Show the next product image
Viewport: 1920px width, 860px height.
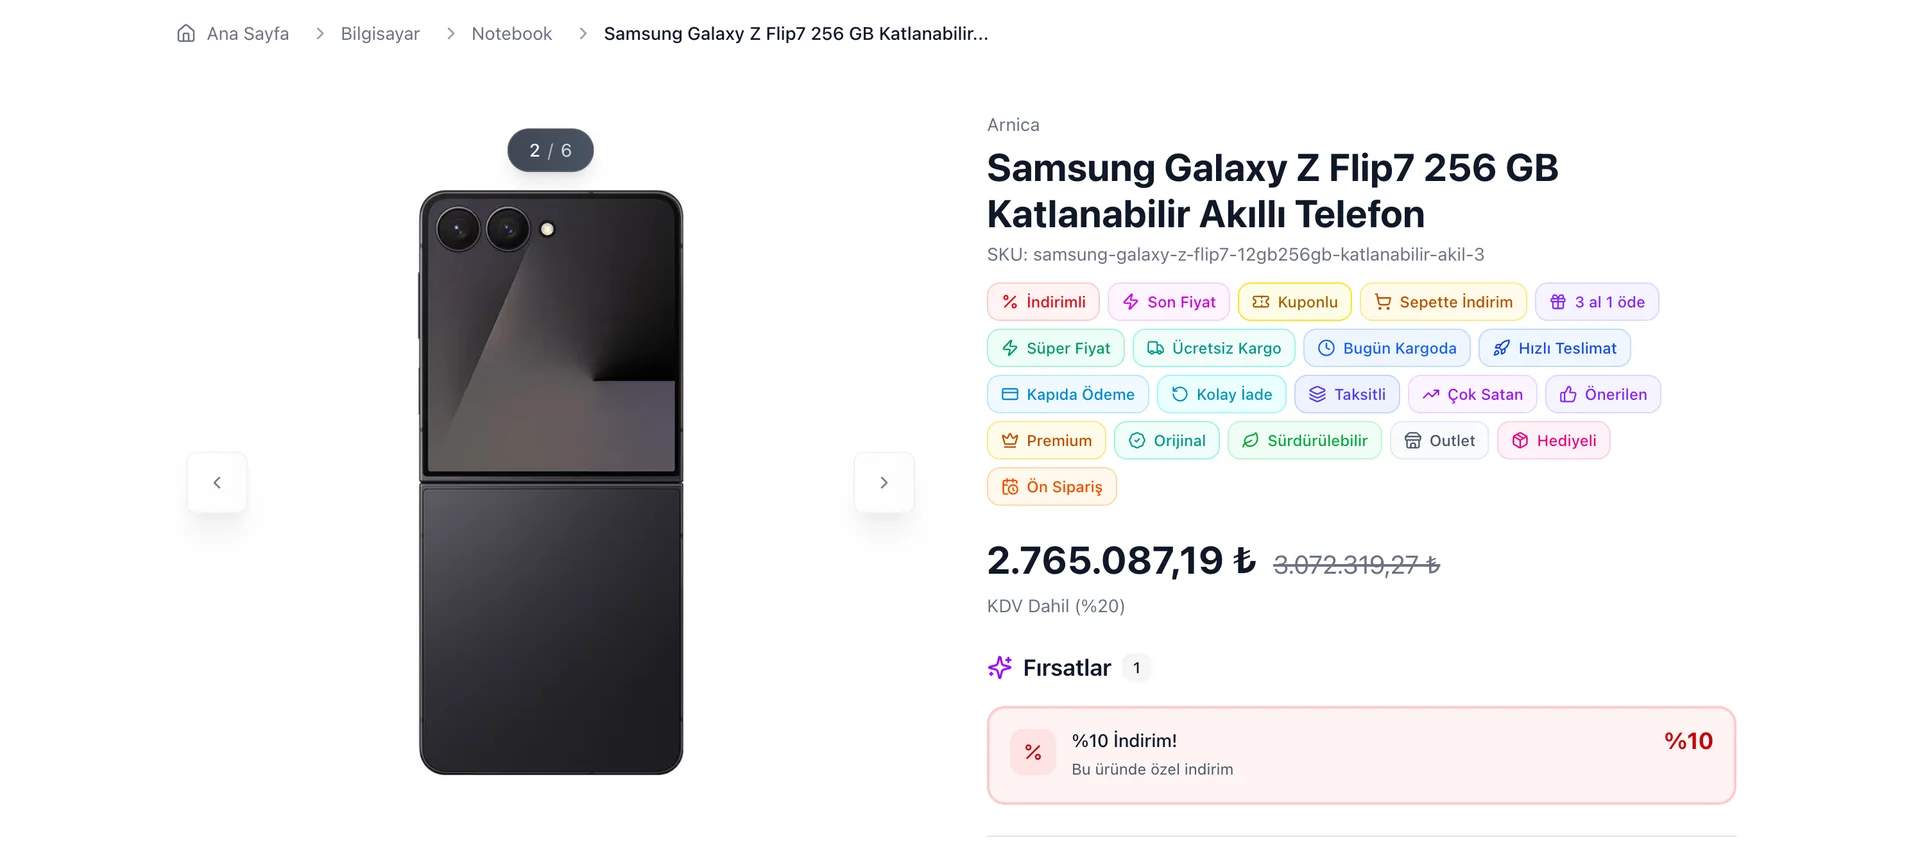(x=884, y=483)
